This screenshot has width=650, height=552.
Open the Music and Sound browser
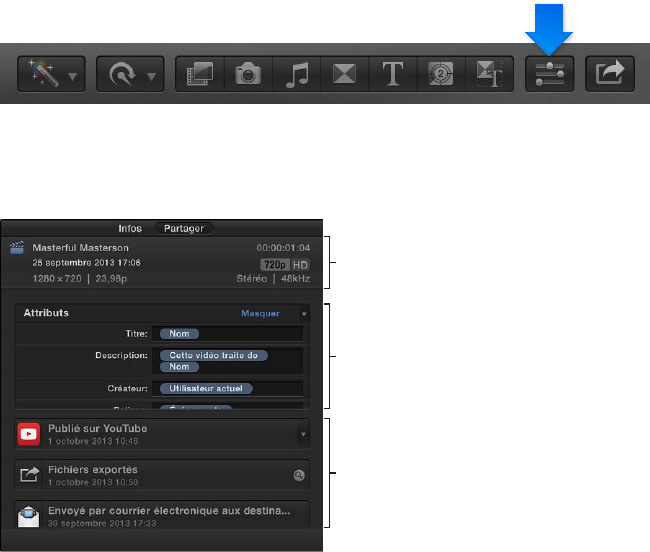[297, 74]
